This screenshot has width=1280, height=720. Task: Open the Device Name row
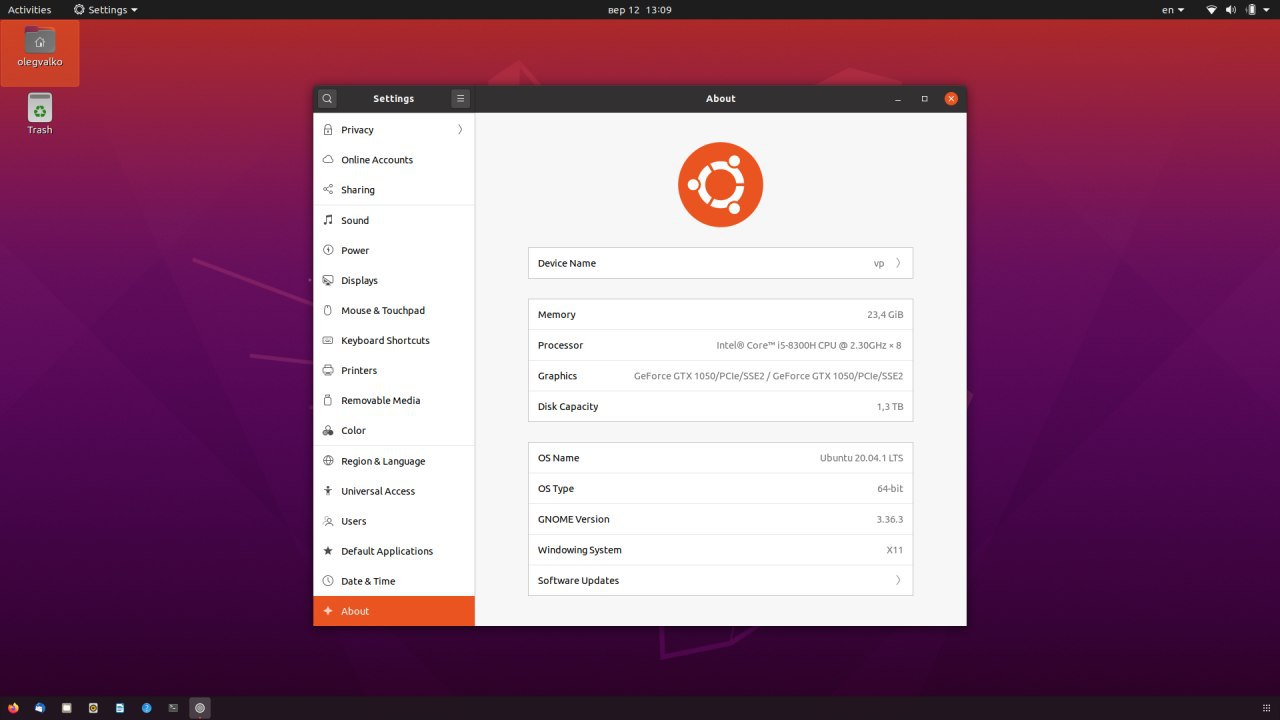pos(720,263)
